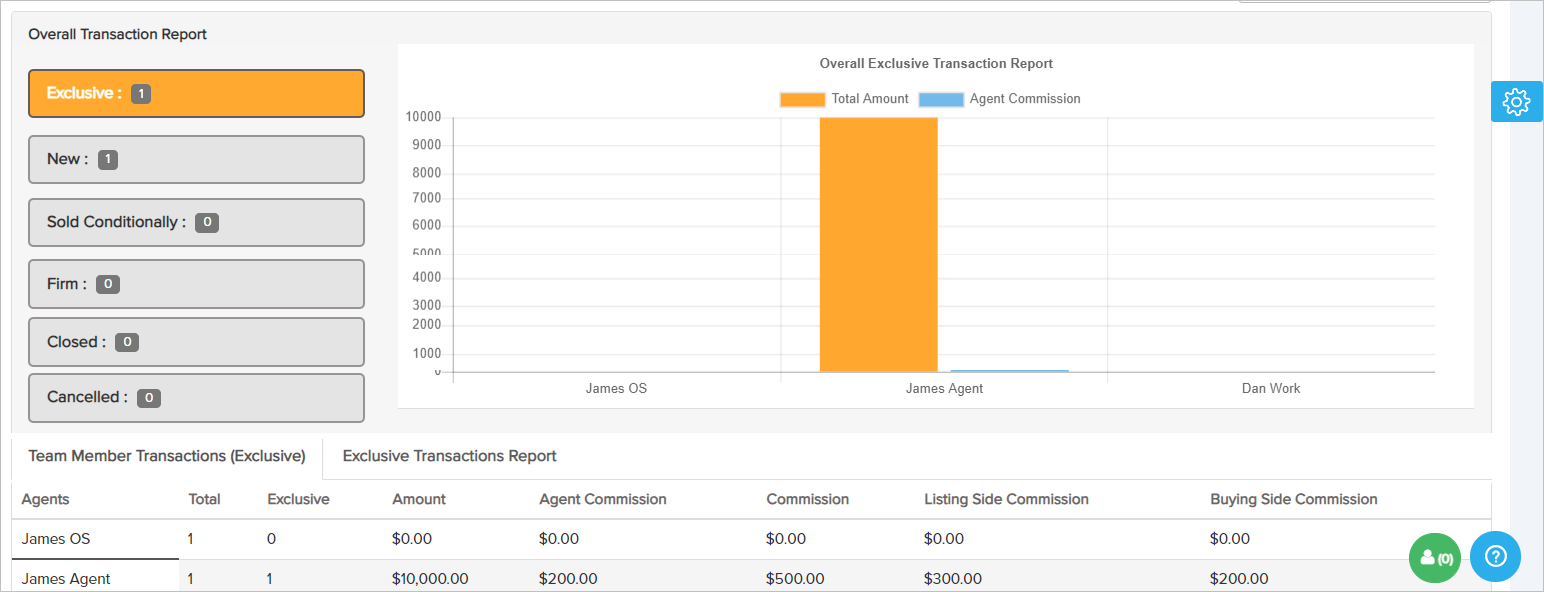The width and height of the screenshot is (1544, 592).
Task: Show Closed transactions
Action: [x=196, y=342]
